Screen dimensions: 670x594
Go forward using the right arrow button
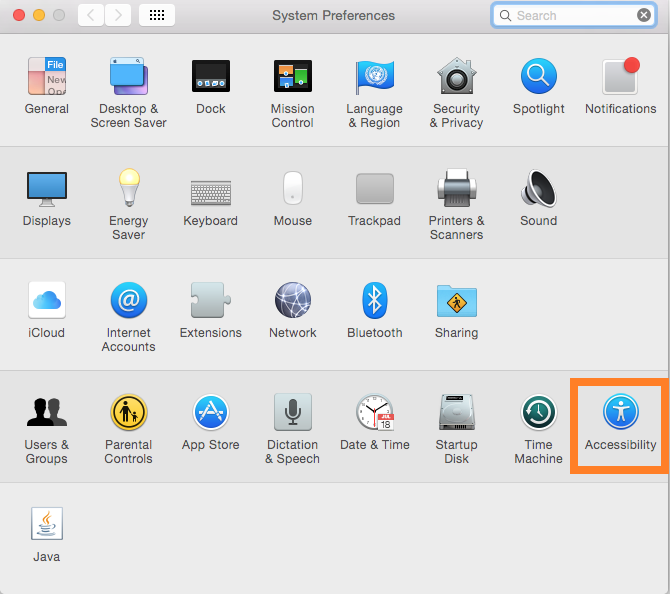point(118,15)
